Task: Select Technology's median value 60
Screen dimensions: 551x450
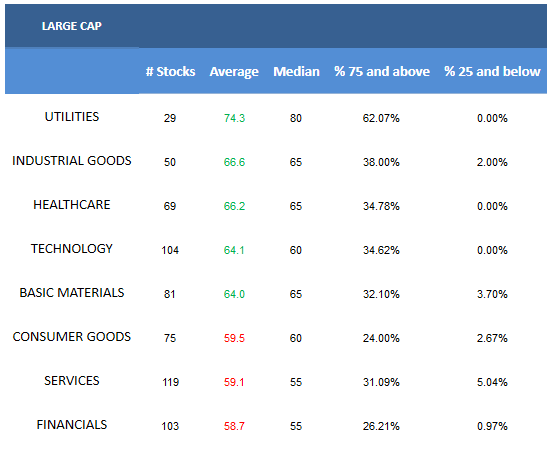Action: tap(296, 250)
